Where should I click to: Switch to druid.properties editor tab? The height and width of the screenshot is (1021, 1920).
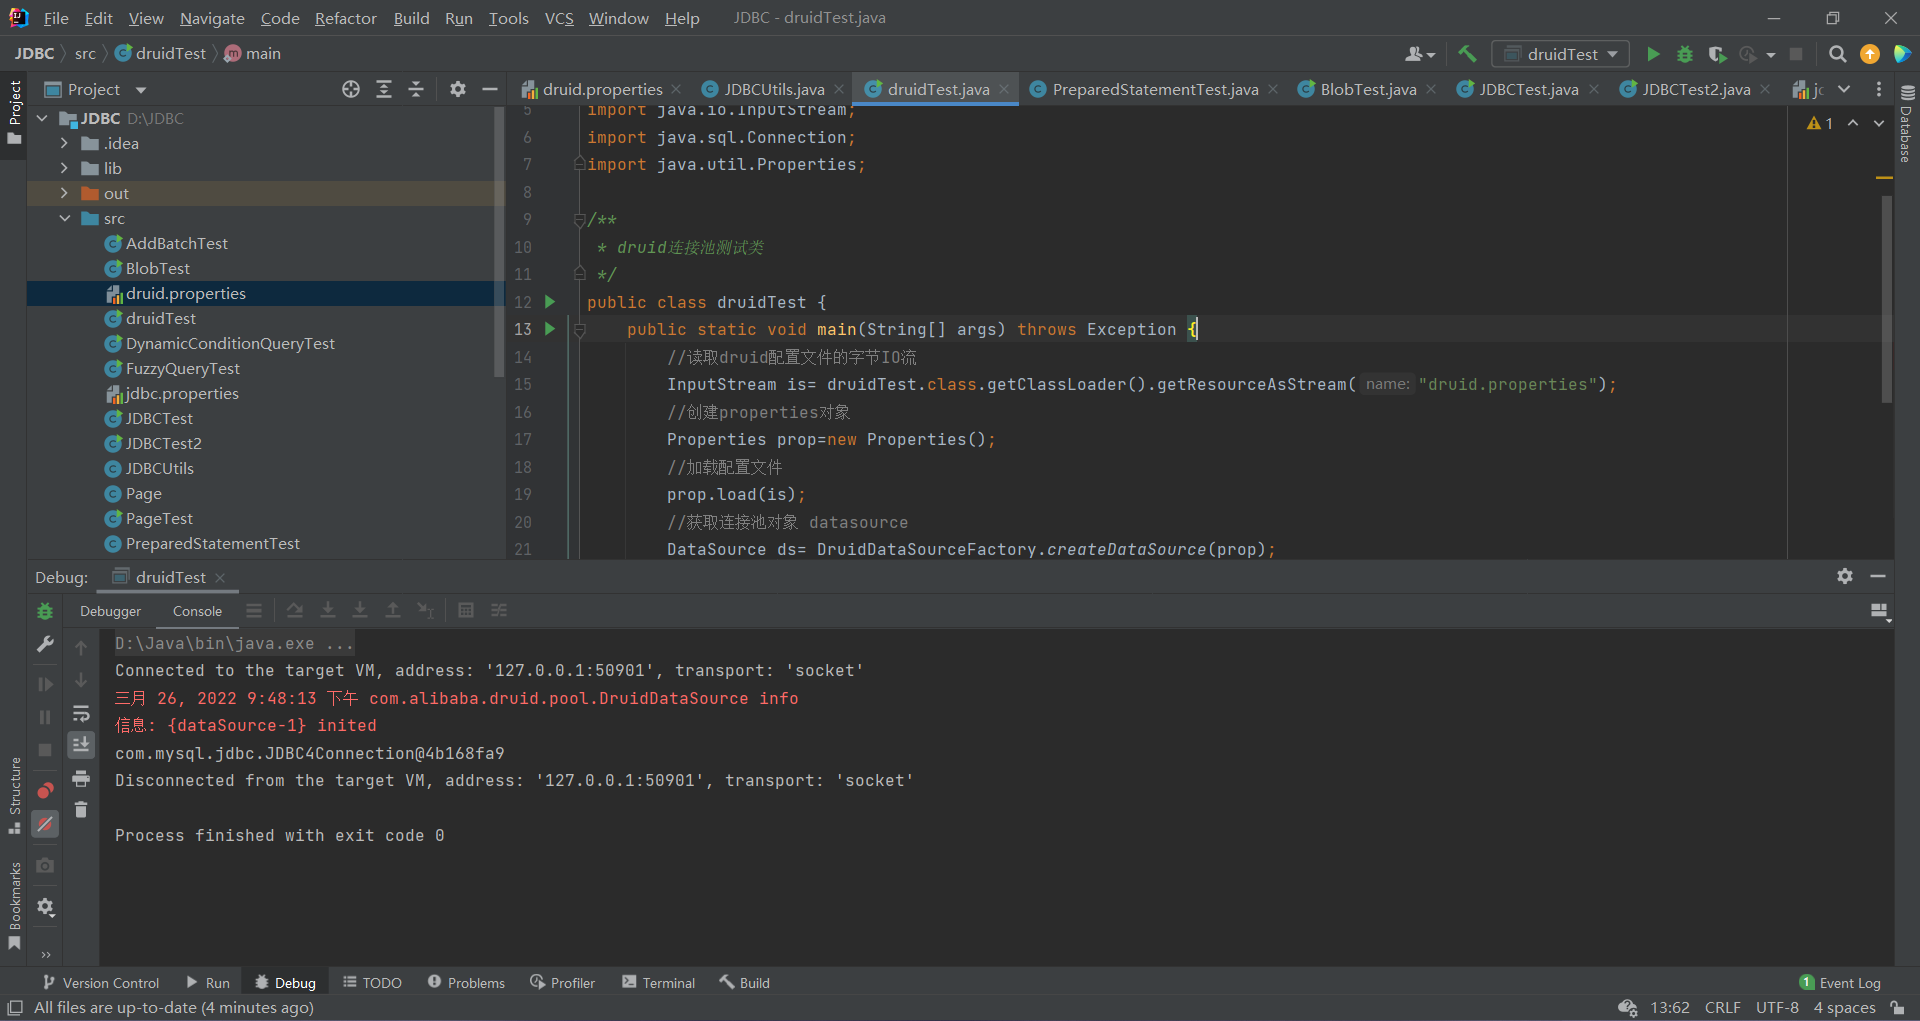[x=601, y=89]
